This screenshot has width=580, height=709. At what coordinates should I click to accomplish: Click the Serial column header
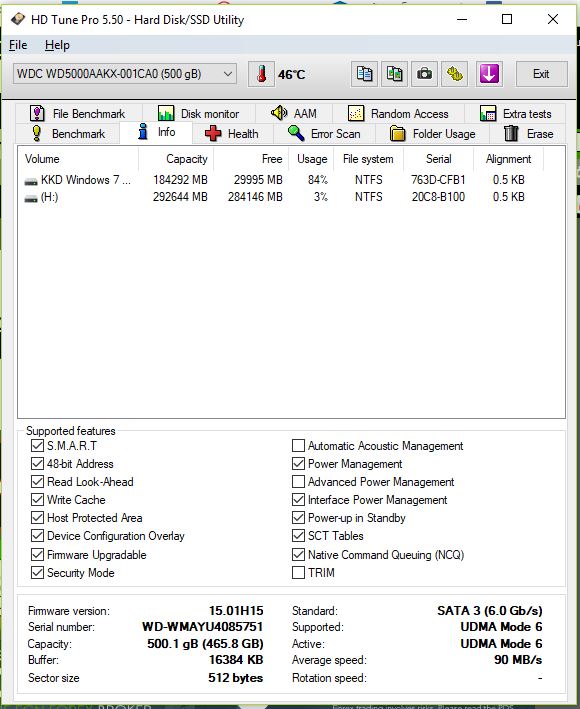439,159
